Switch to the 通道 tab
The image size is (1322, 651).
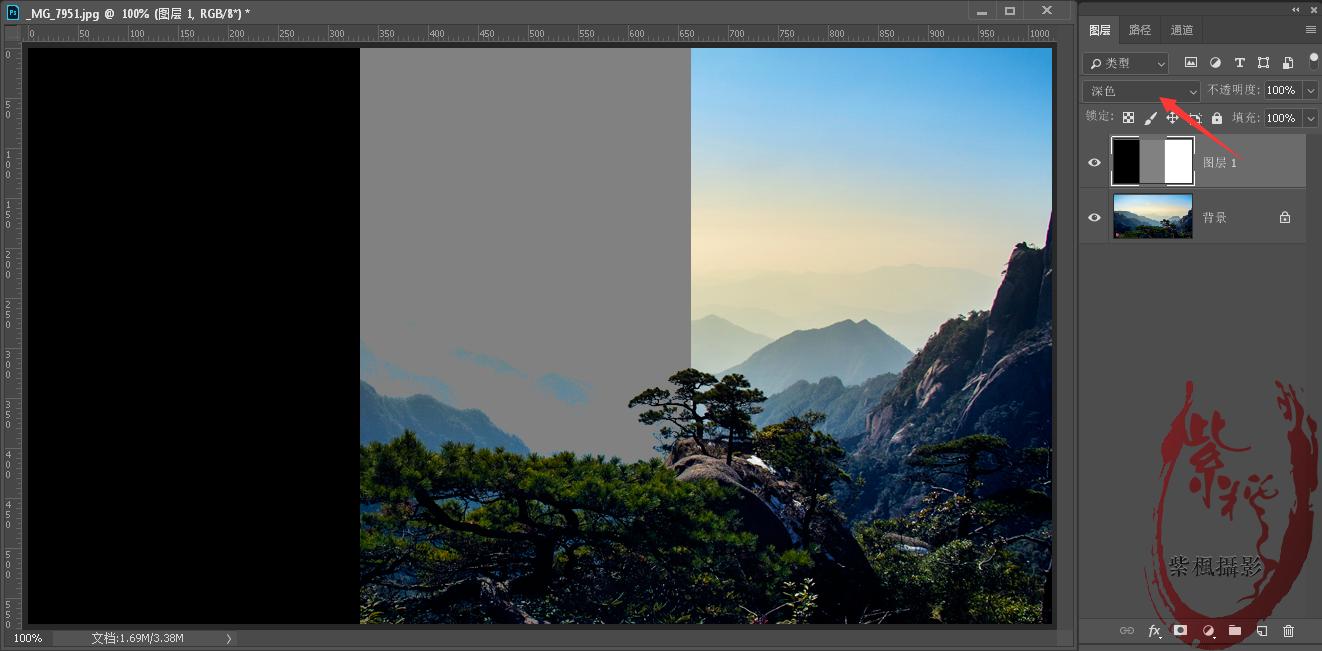pyautogui.click(x=1182, y=30)
